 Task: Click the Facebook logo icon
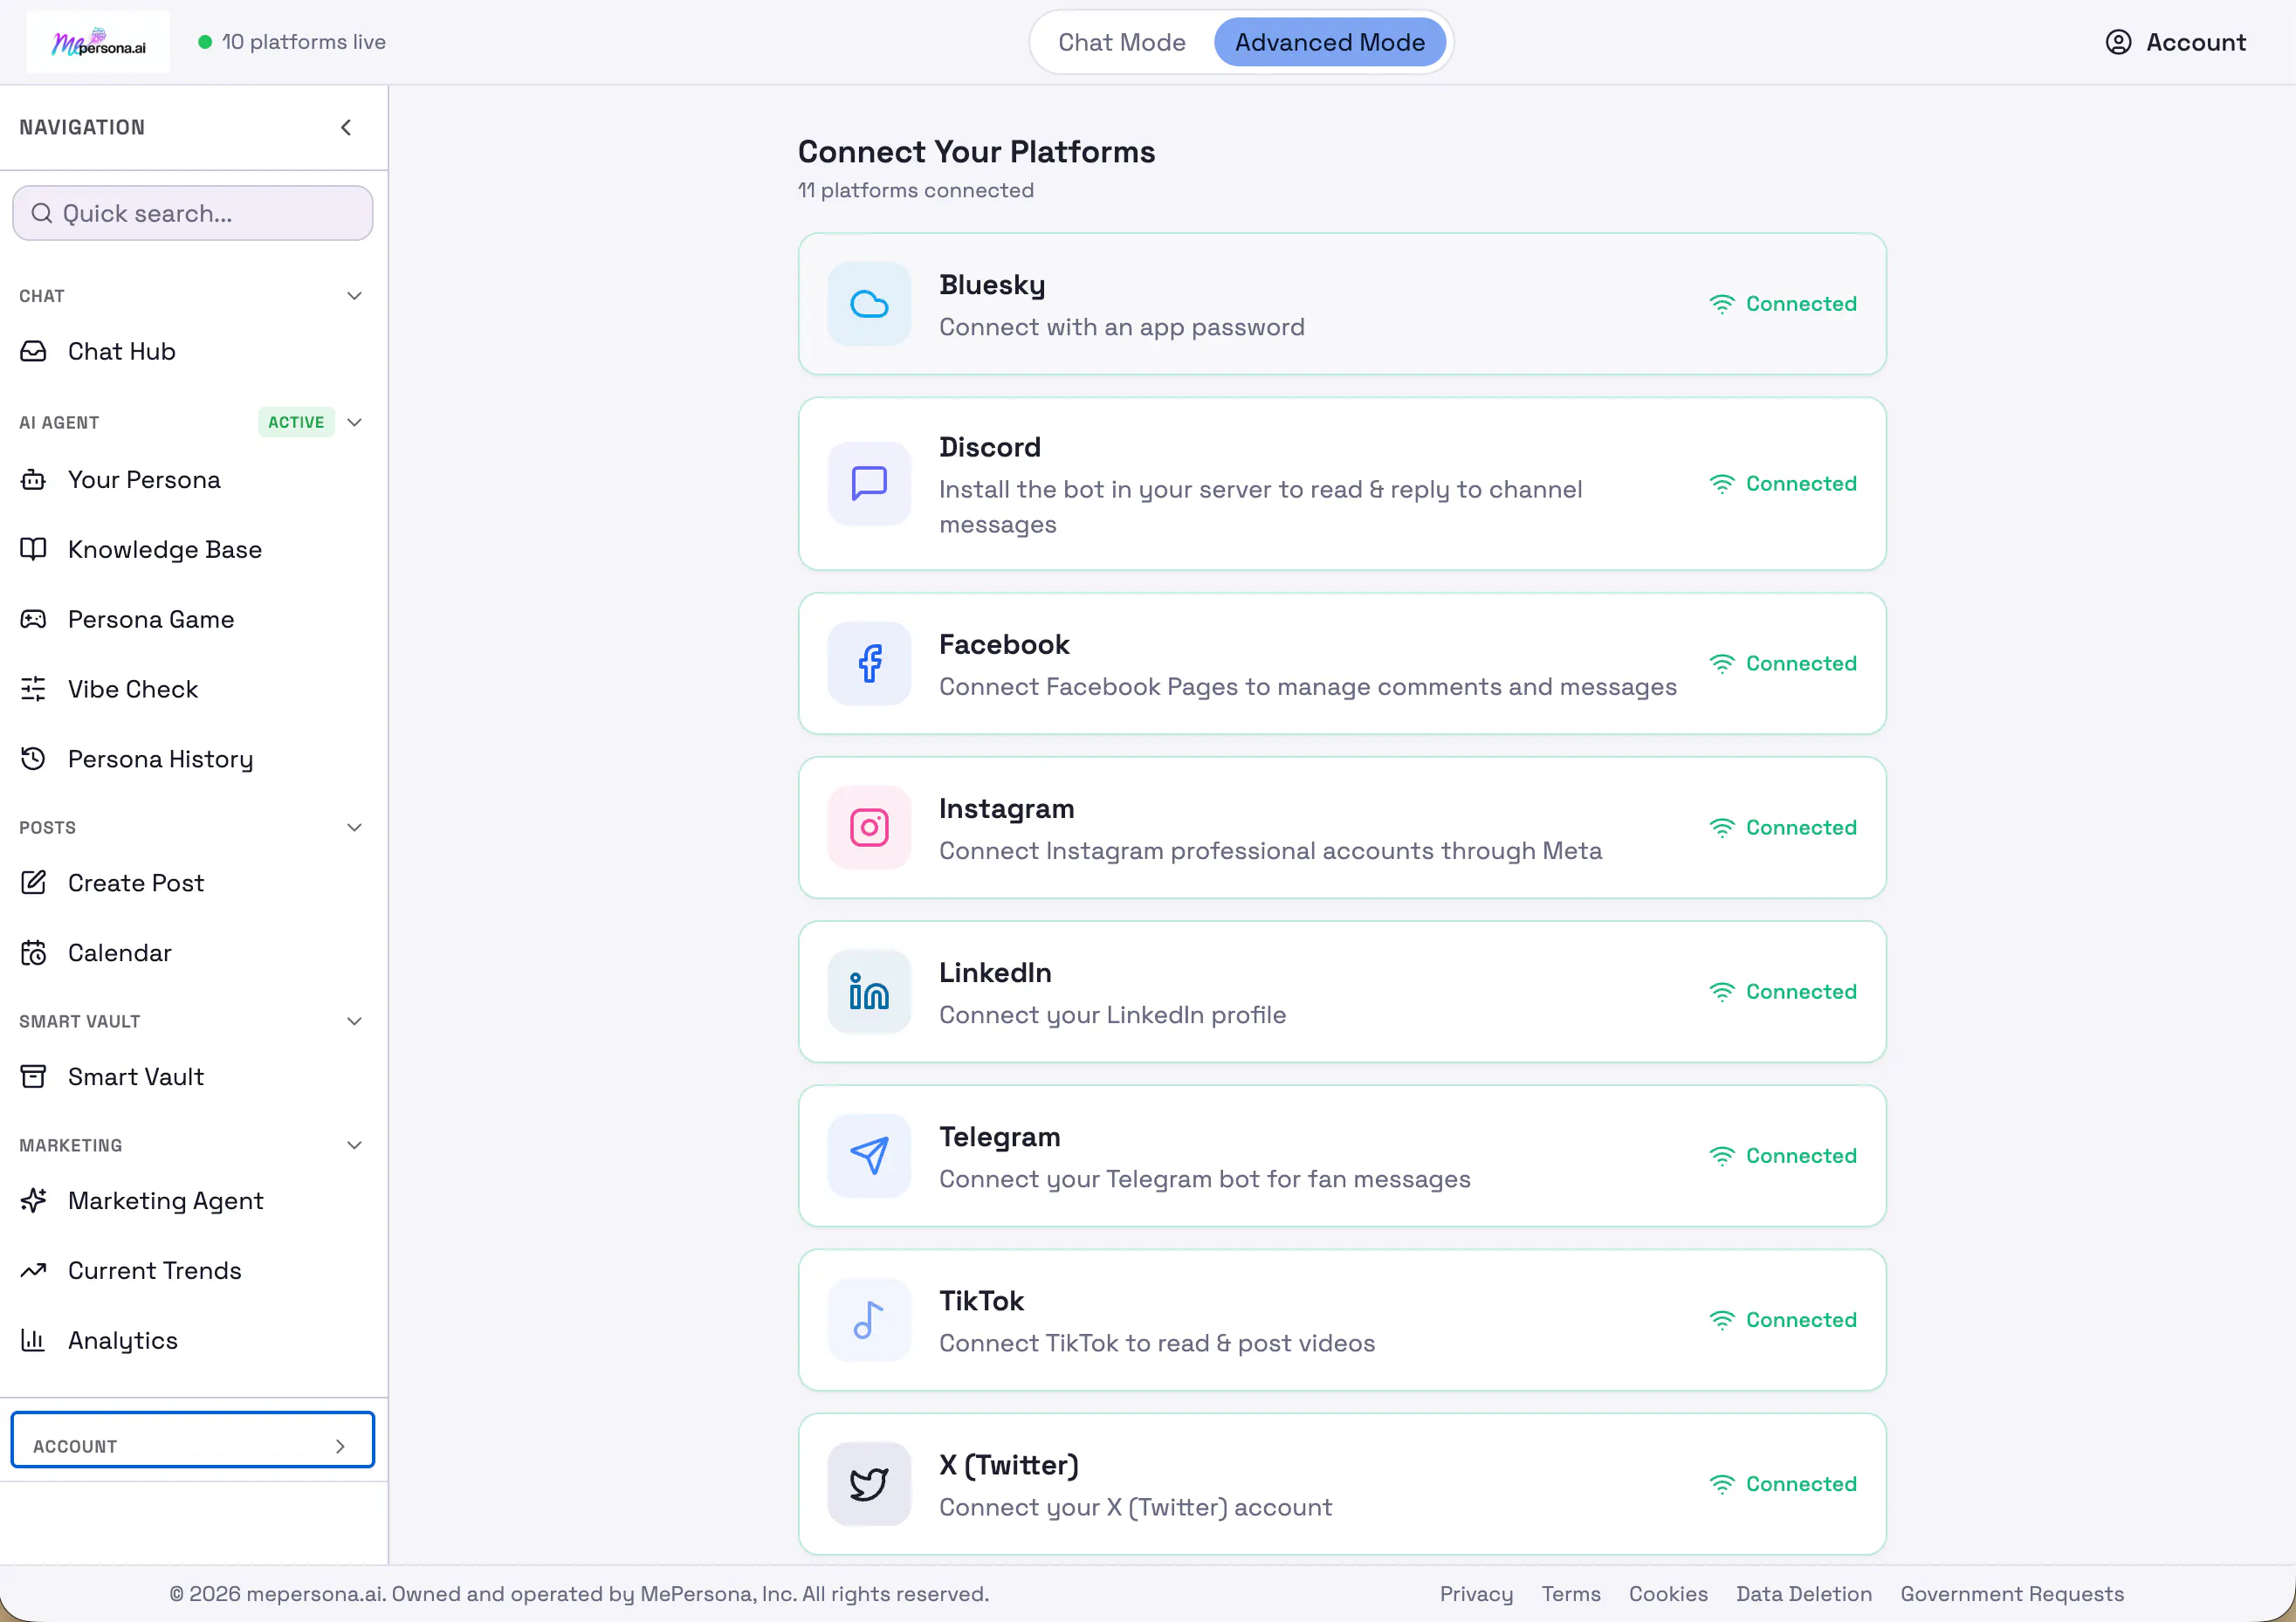[869, 664]
